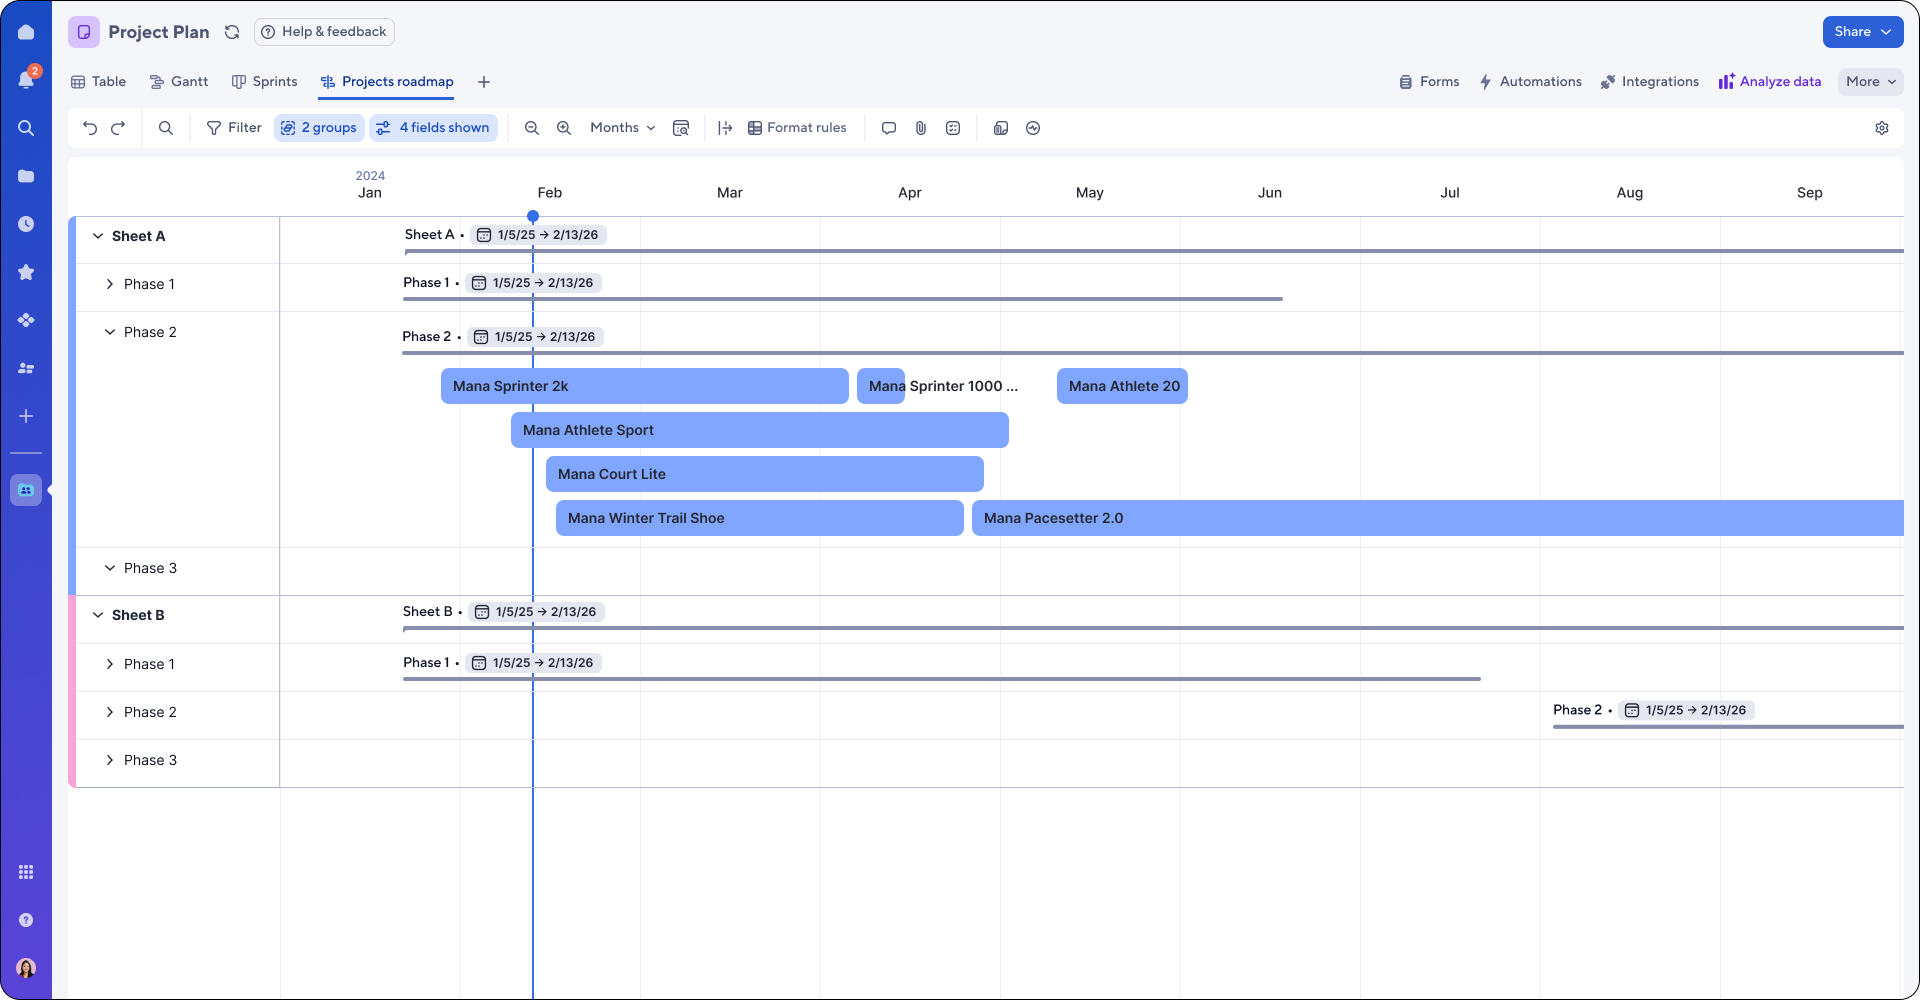Screen dimensions: 1920x1000
Task: Switch to the Sprints tab
Action: click(264, 82)
